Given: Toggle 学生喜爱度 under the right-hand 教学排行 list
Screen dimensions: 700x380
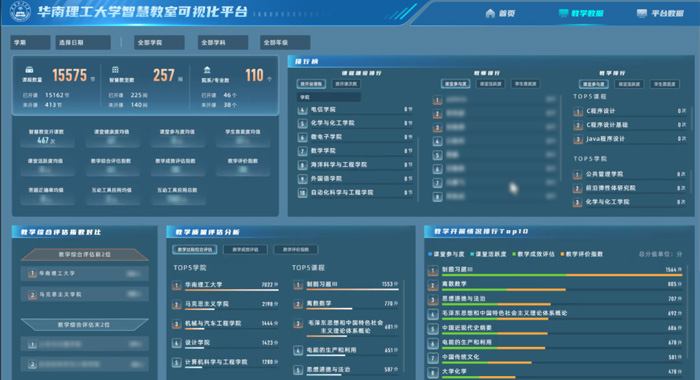Looking at the screenshot, I should [665, 84].
